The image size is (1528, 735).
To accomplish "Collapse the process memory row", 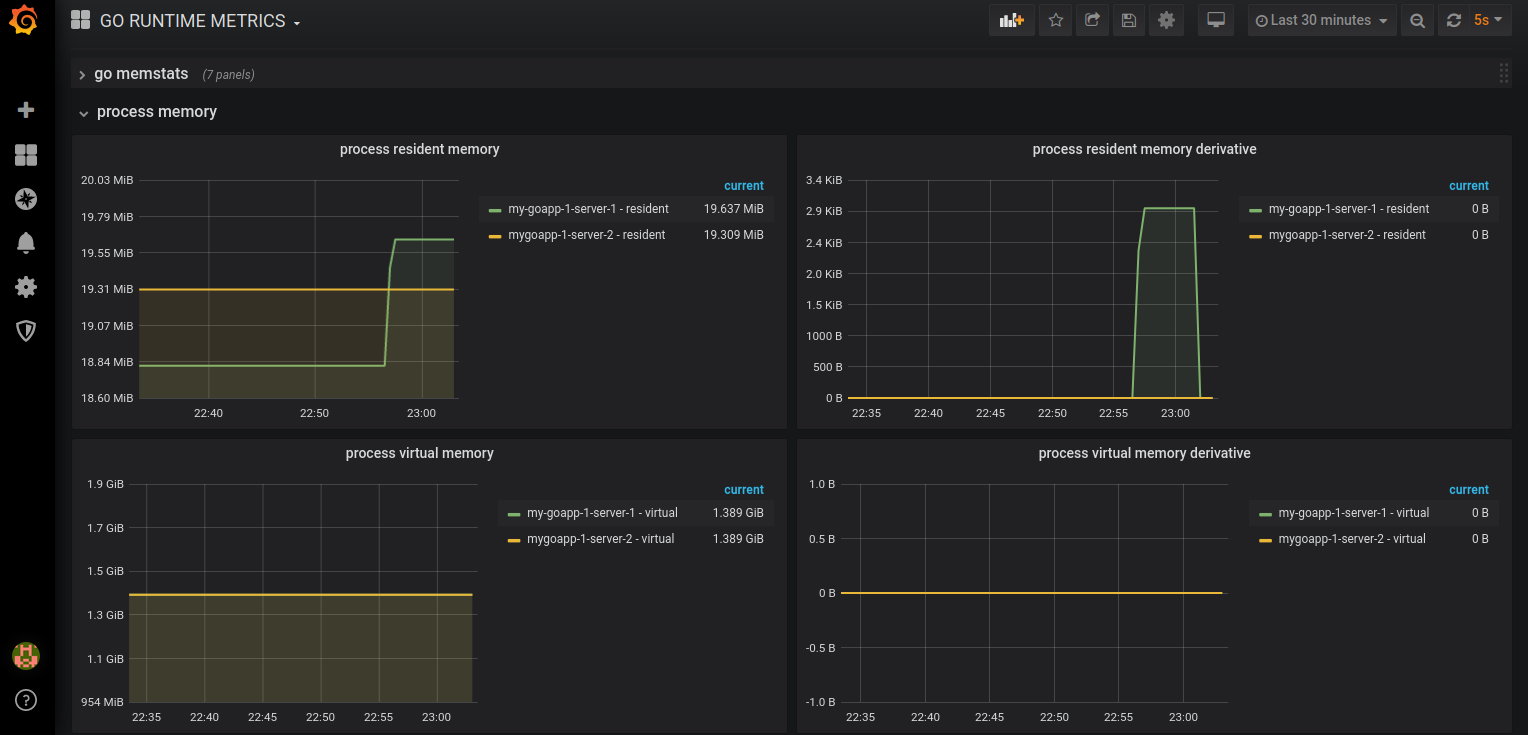I will coord(148,112).
